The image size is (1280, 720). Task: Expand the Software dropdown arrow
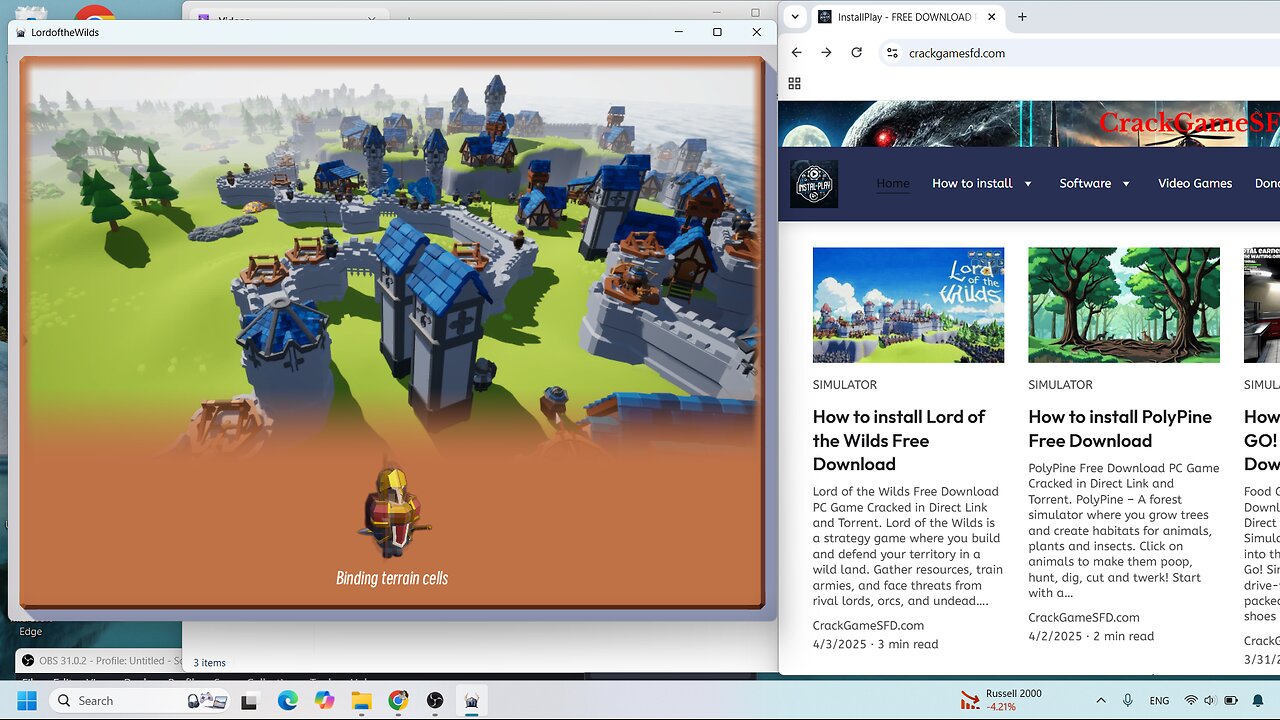tap(1125, 184)
